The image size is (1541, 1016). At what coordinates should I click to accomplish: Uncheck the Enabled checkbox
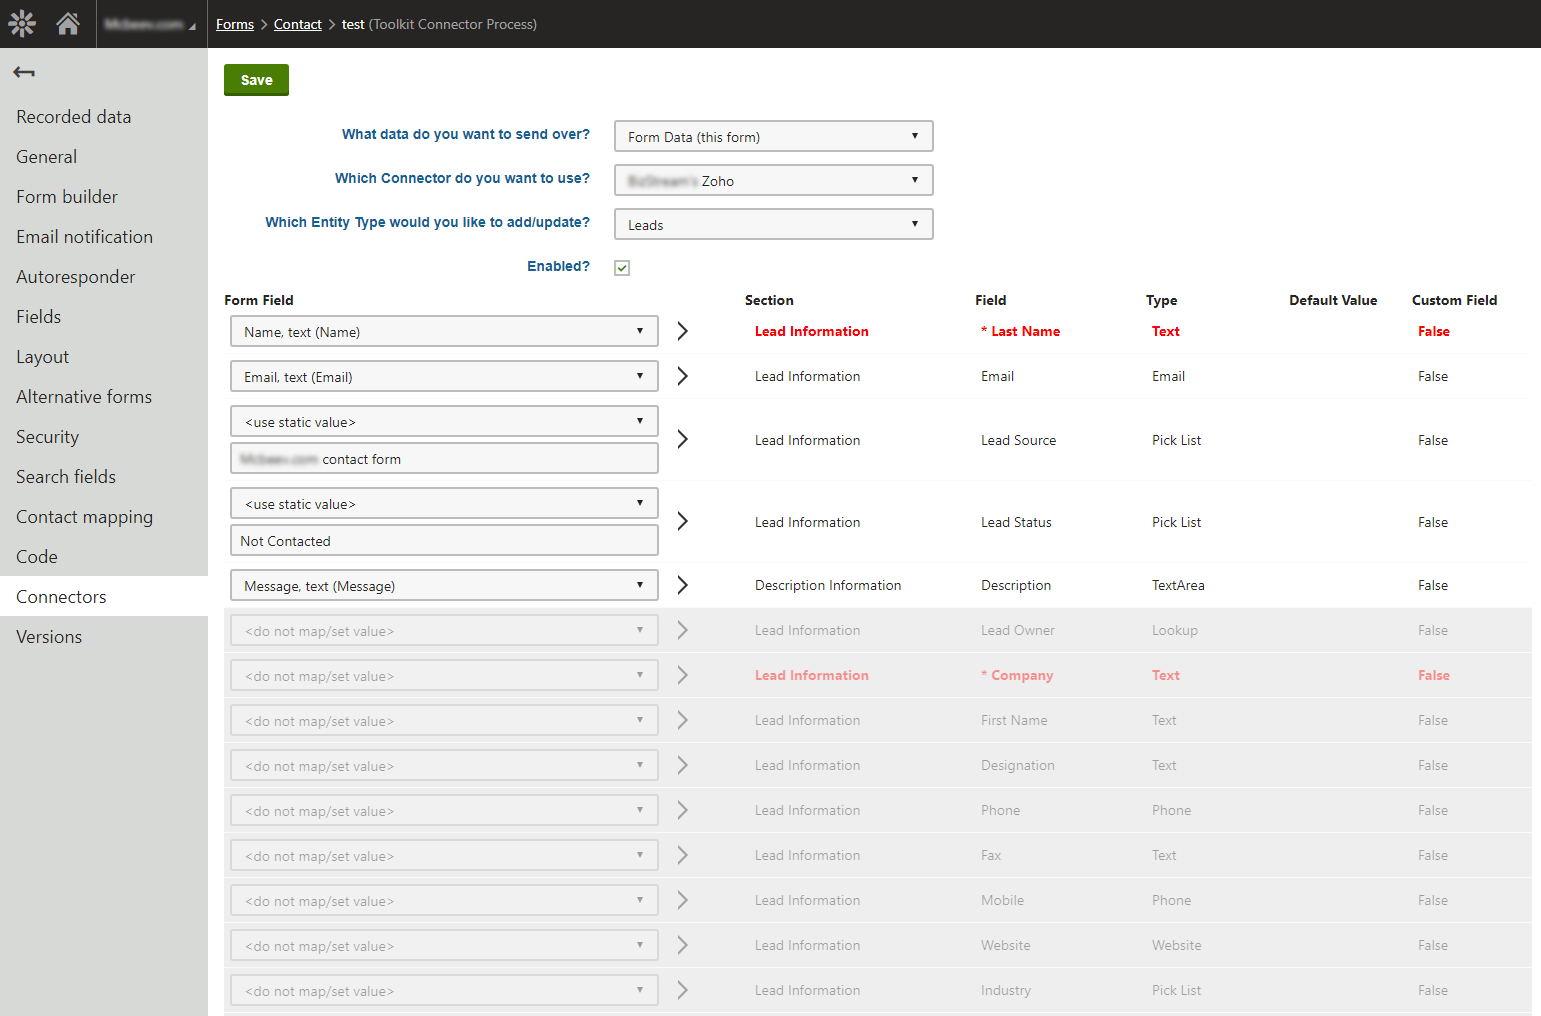(x=622, y=268)
